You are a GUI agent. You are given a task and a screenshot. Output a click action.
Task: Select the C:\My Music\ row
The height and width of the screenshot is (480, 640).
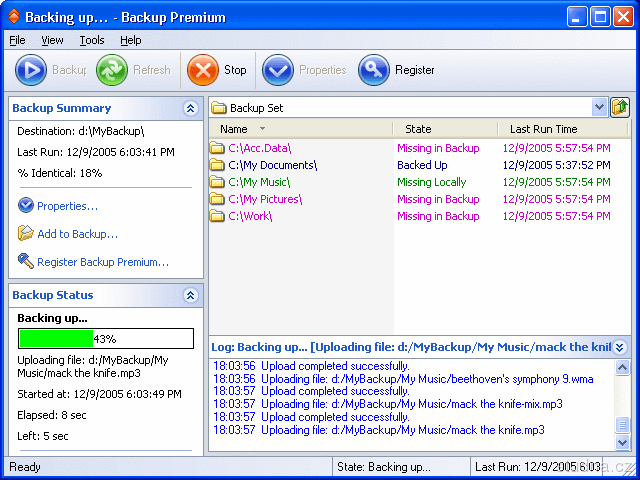[x=420, y=182]
